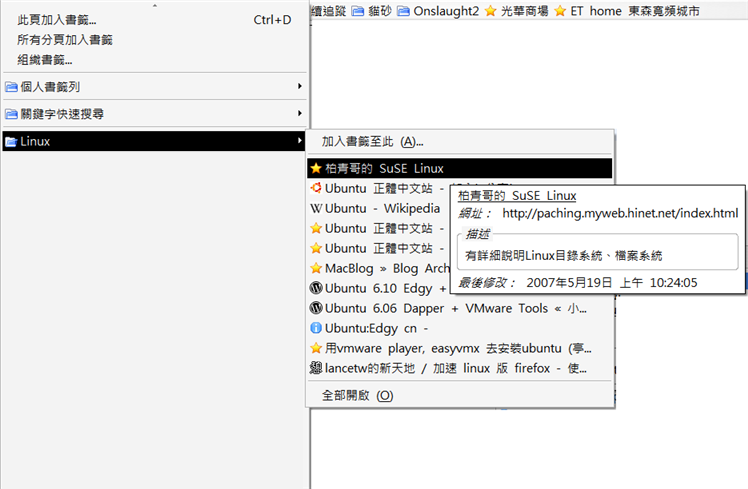Select 加入書籤至此 (A)... in Linux submenu

click(x=459, y=142)
